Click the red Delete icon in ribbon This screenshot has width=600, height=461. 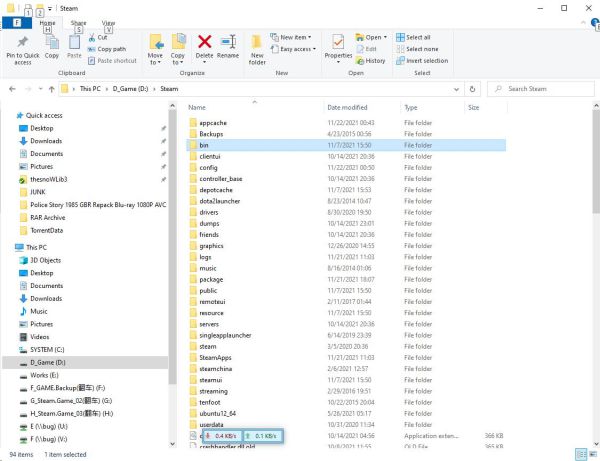204,42
